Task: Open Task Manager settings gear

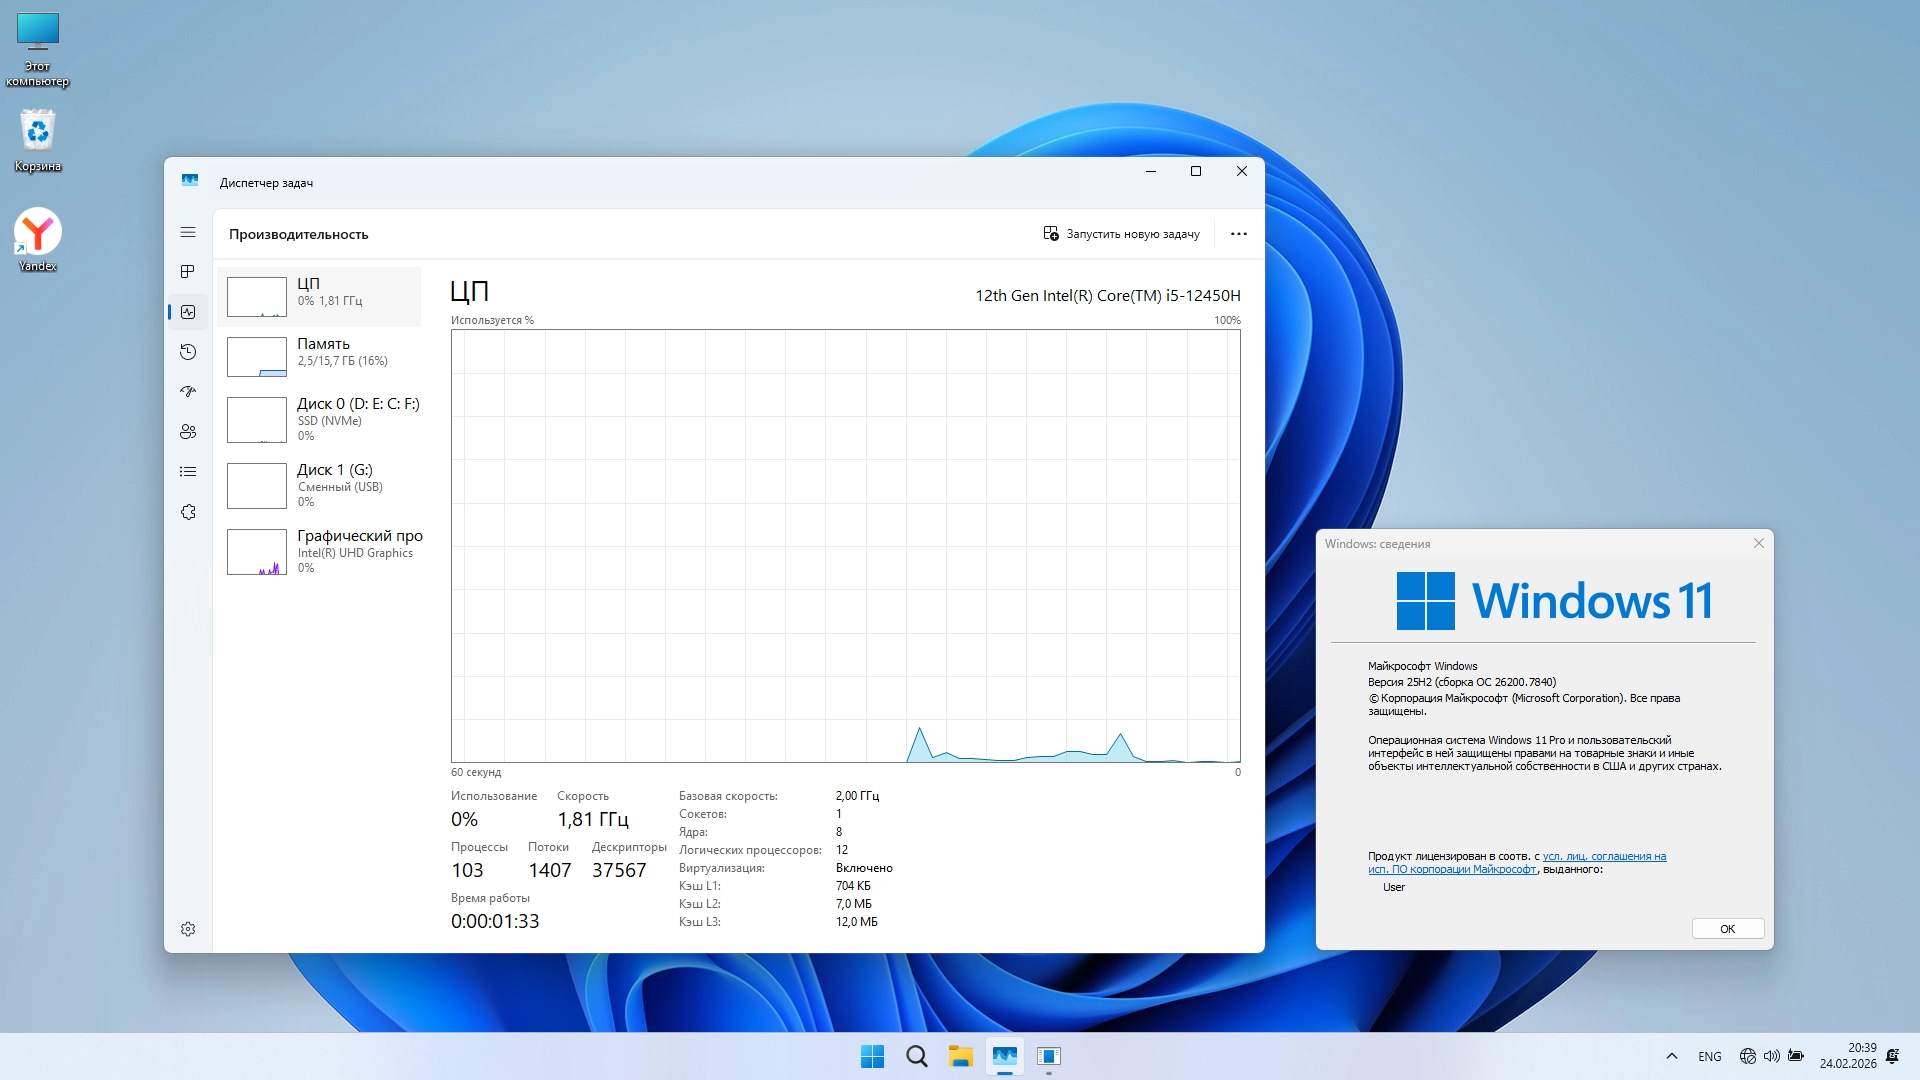Action: (x=188, y=929)
